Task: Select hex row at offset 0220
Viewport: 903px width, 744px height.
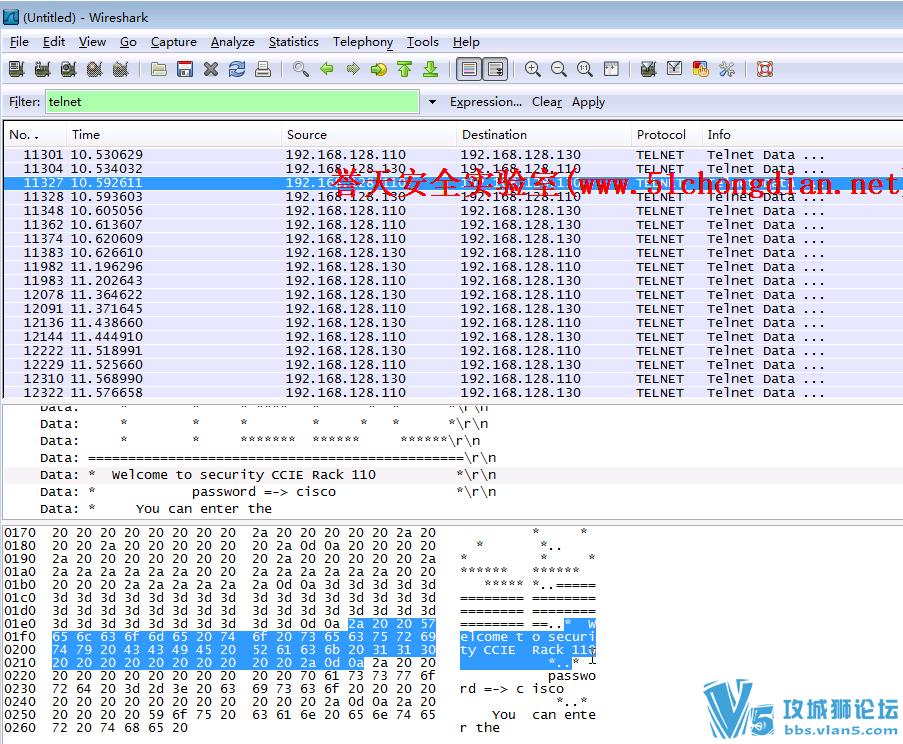Action: click(x=299, y=675)
